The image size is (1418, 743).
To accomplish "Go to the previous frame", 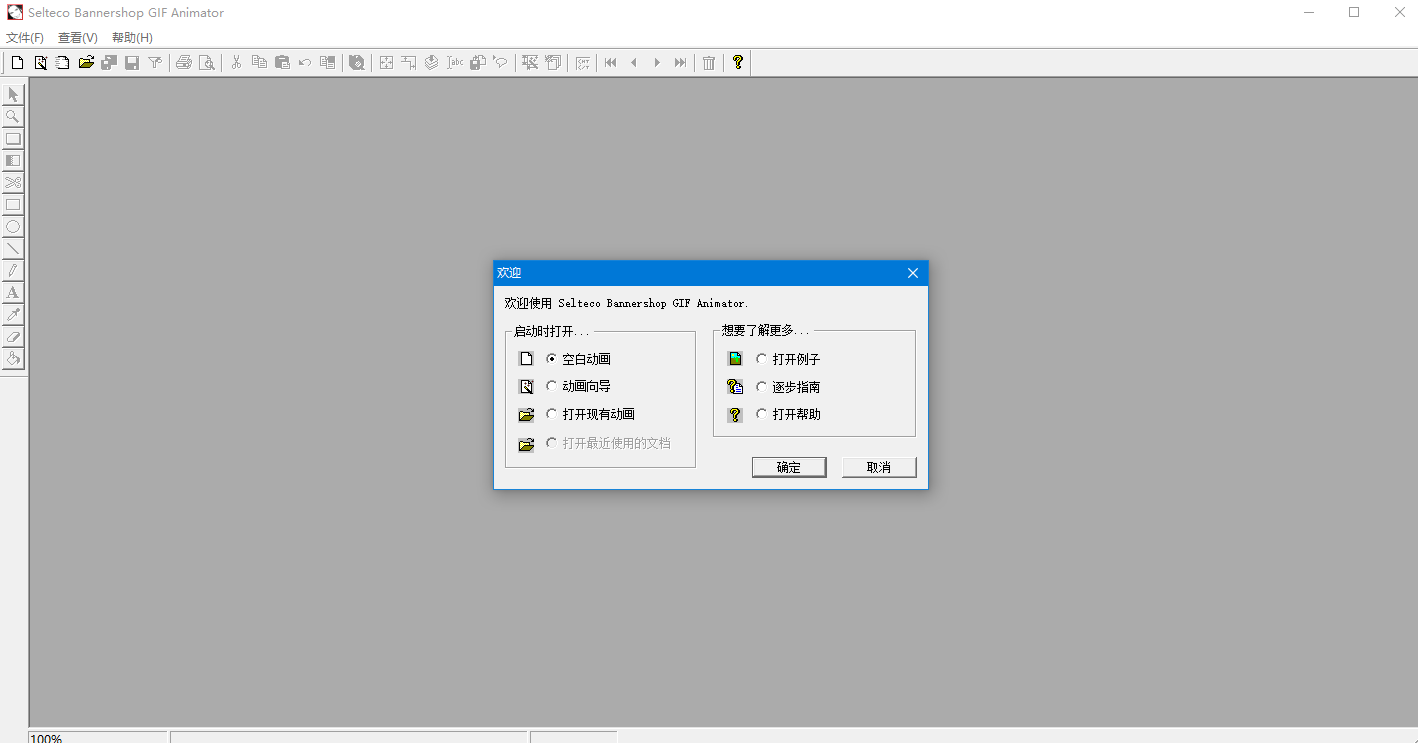I will click(634, 63).
